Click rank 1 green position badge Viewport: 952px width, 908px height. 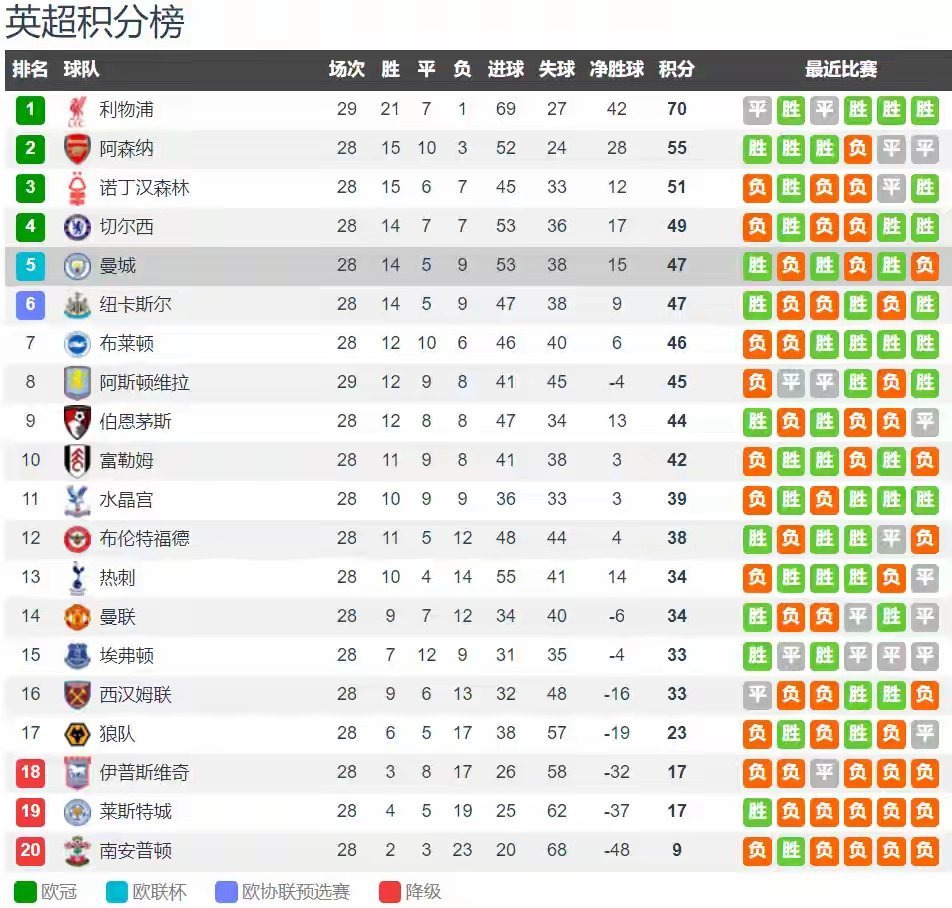tap(30, 109)
